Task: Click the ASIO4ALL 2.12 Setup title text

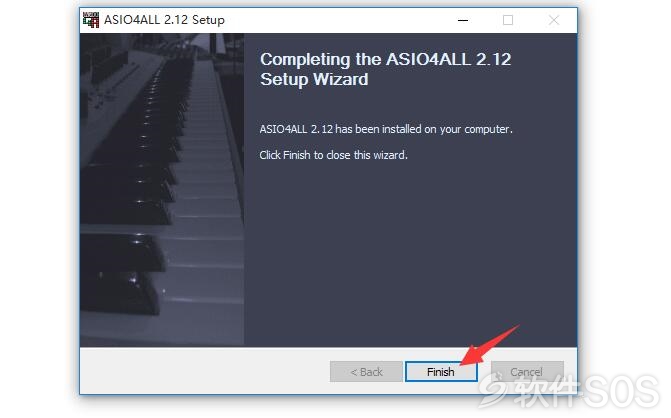Action: tap(164, 20)
